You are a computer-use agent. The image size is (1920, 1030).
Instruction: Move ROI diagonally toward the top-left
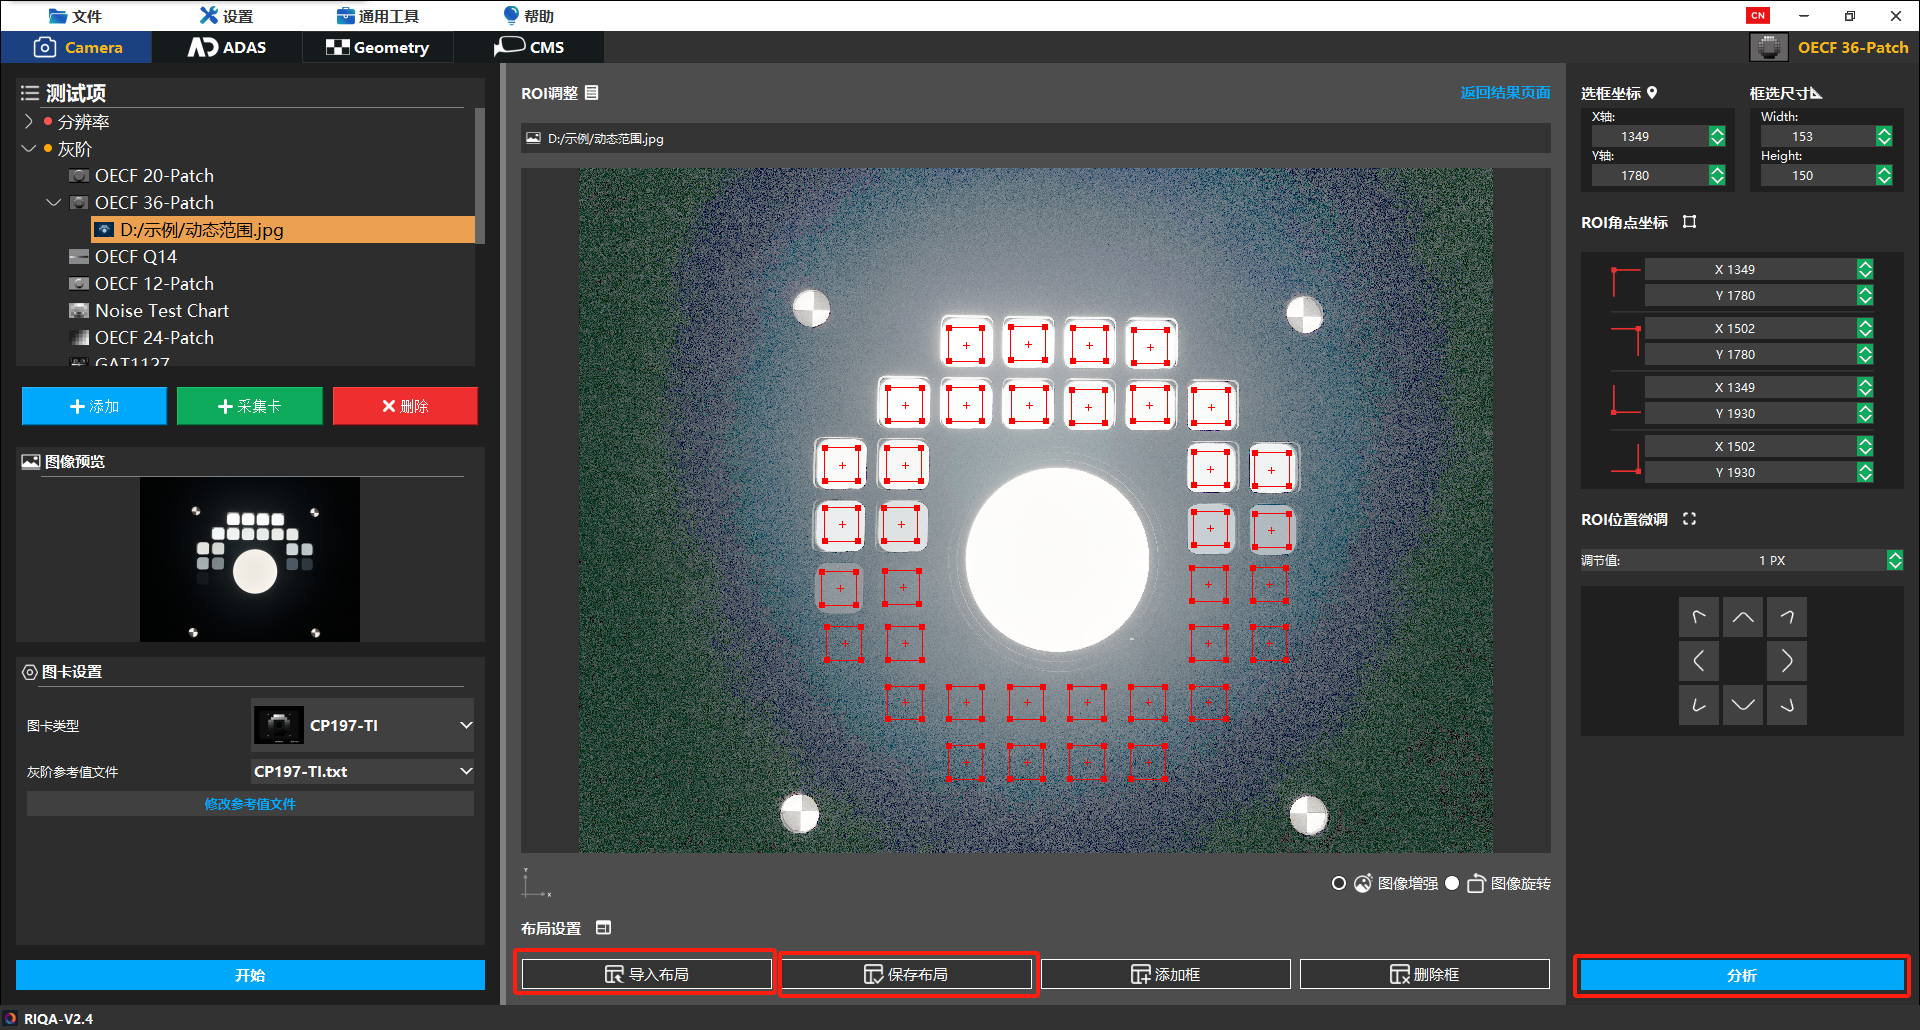1698,618
